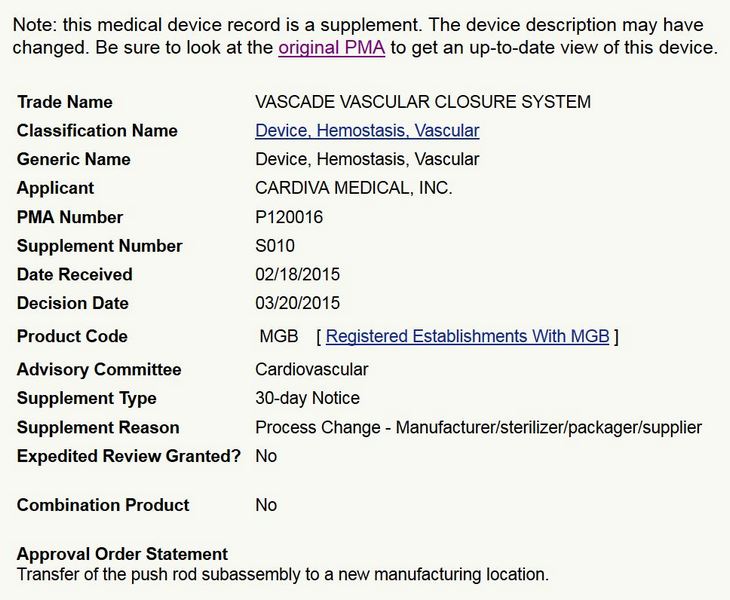730x600 pixels.
Task: Click the Process Change supplement reason text
Action: pos(478,428)
